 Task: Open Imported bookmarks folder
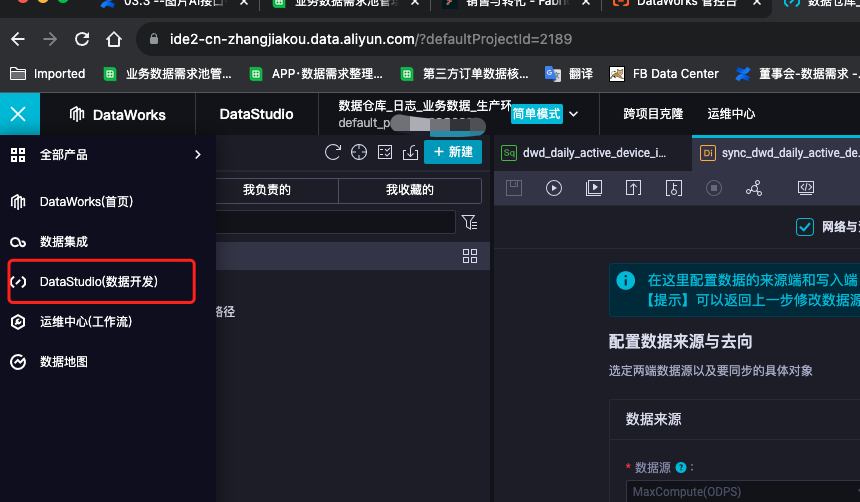tap(48, 74)
